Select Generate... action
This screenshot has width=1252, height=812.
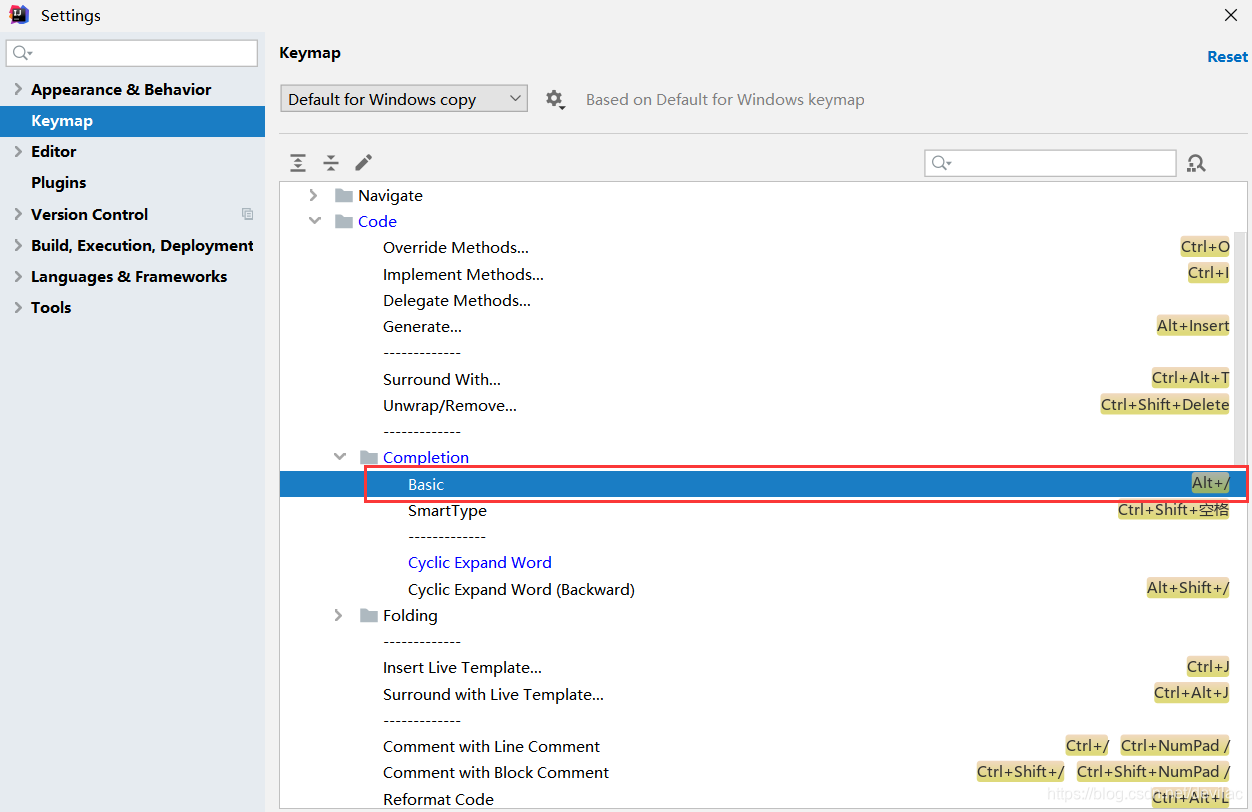point(422,326)
